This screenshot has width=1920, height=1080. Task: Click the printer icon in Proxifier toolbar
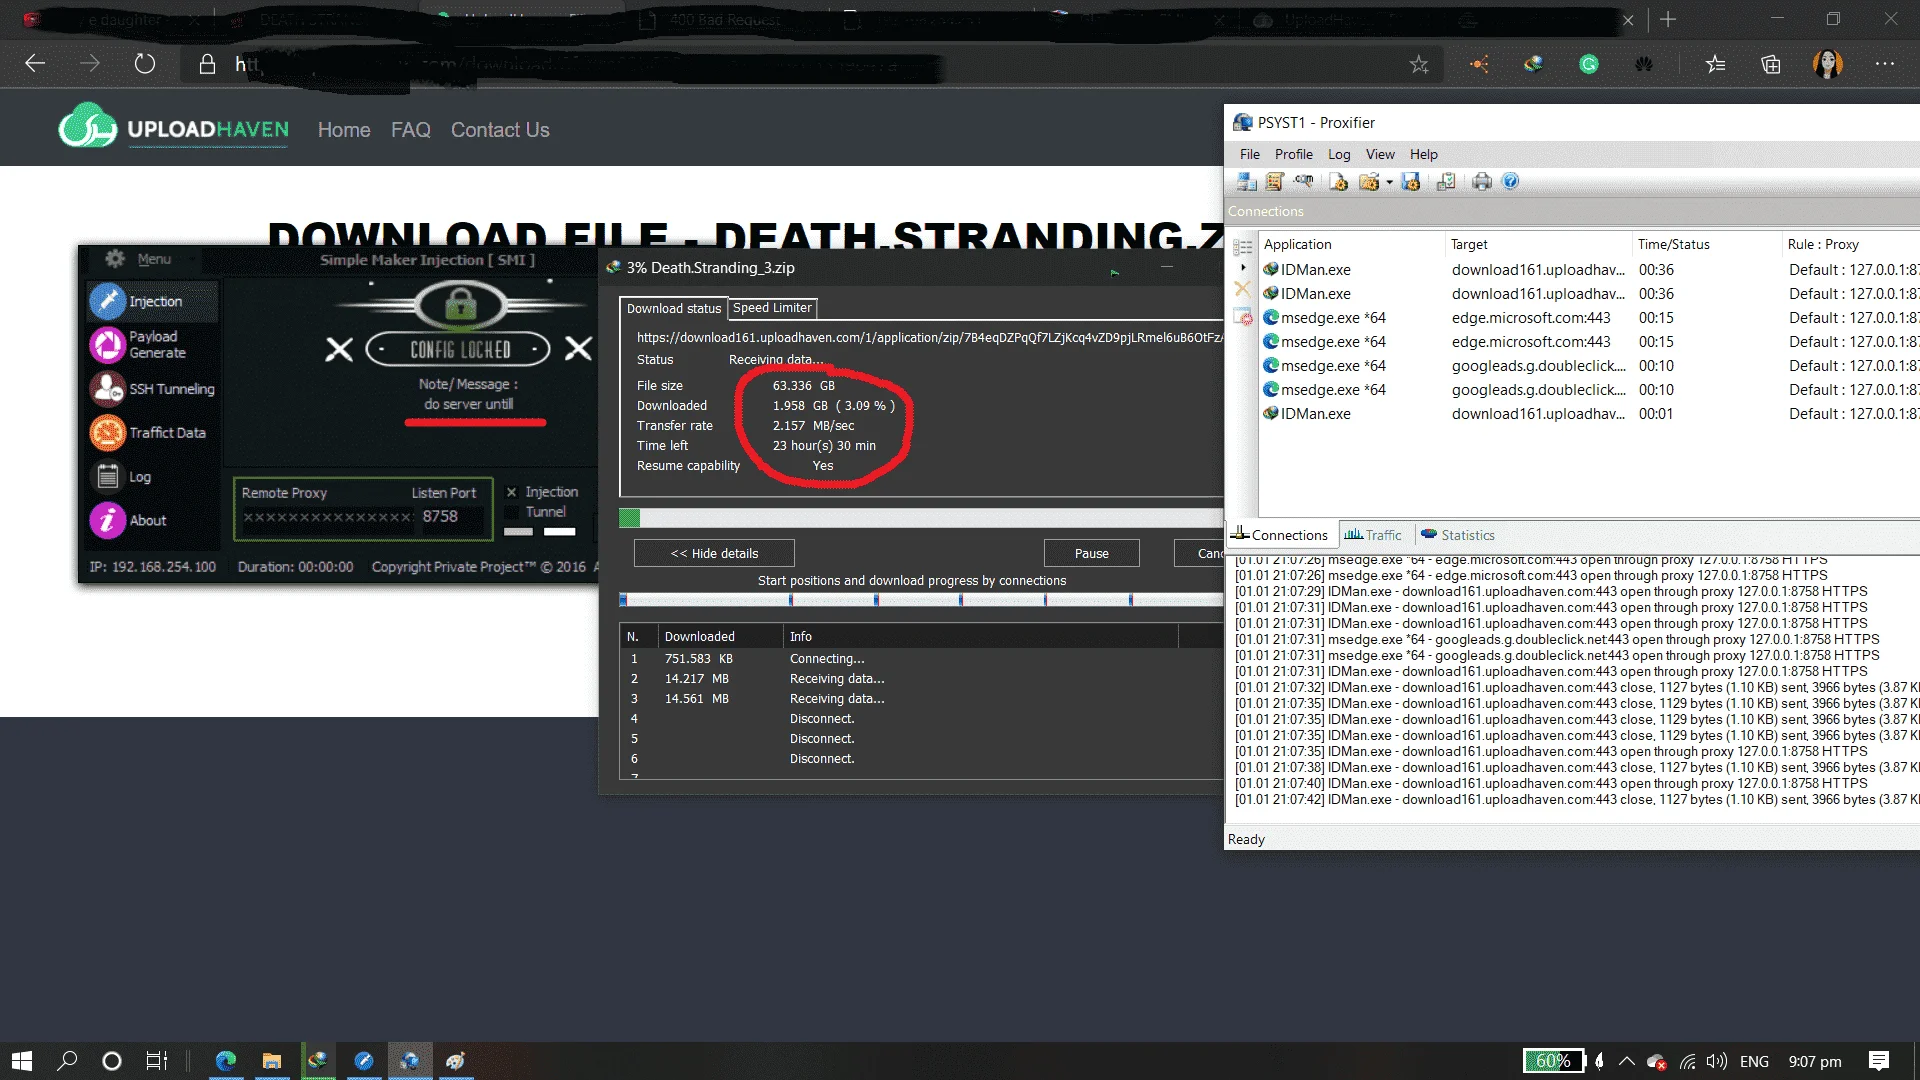point(1482,181)
